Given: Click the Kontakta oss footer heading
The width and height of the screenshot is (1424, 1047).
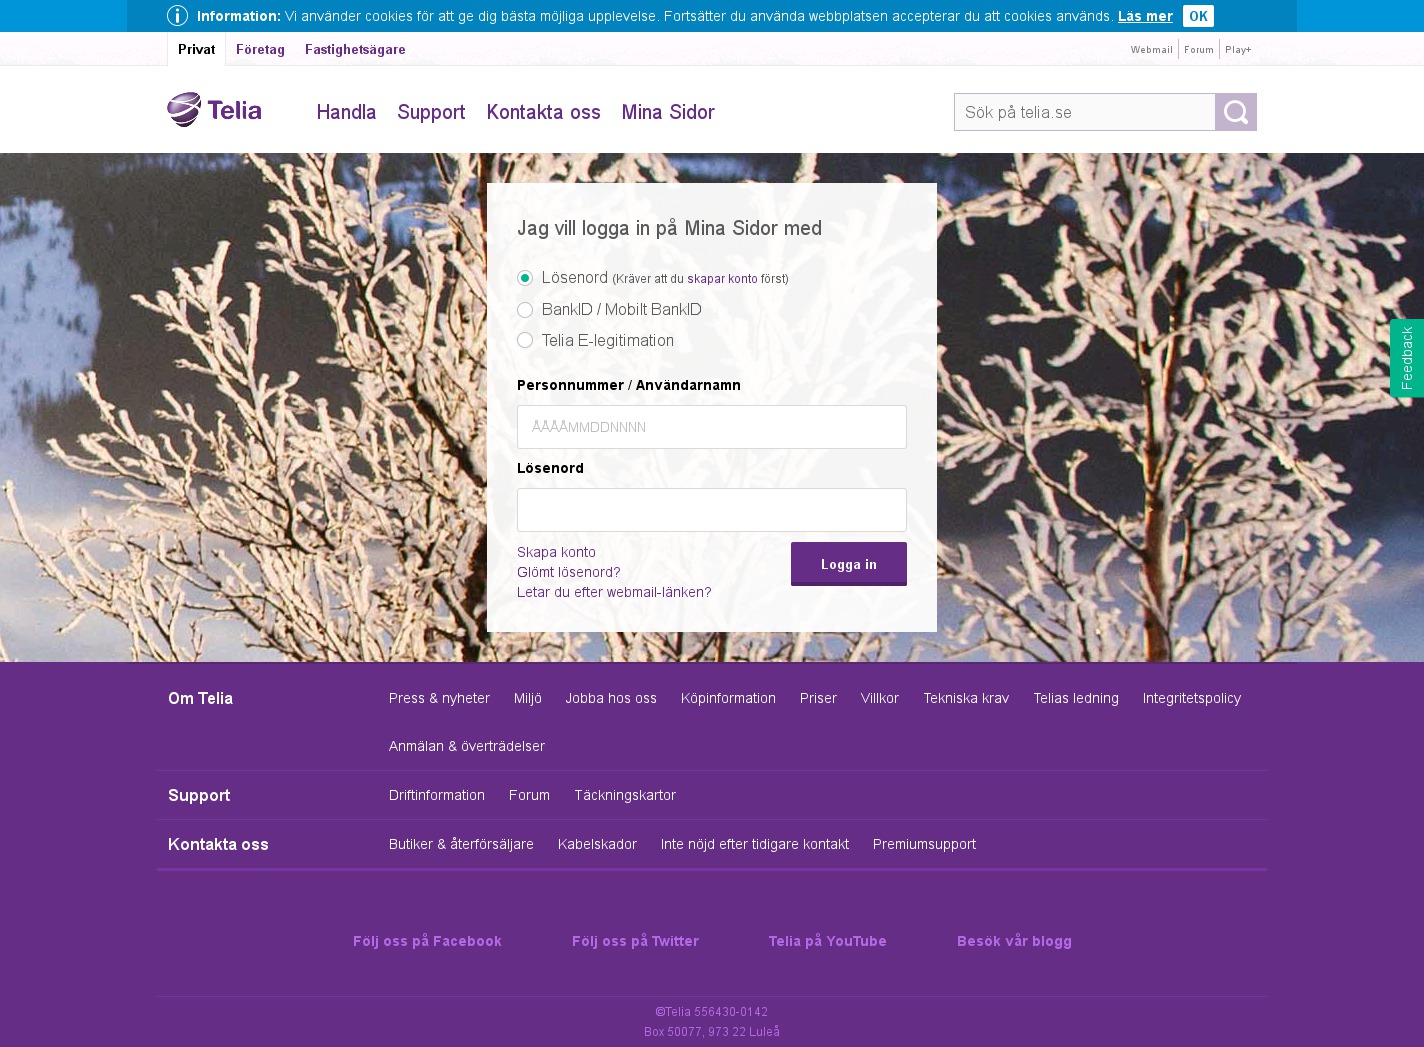Looking at the screenshot, I should [218, 844].
